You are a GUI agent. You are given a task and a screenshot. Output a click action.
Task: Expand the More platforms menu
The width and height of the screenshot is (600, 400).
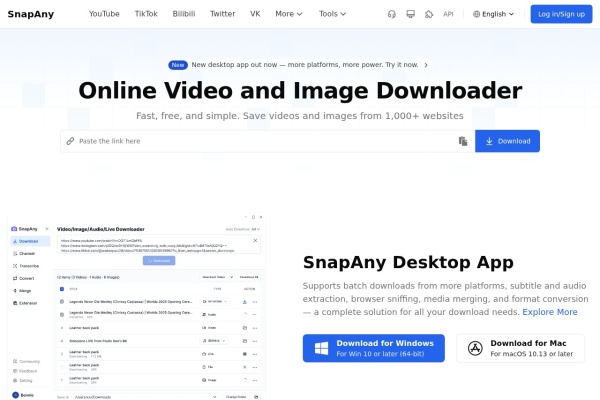point(289,14)
